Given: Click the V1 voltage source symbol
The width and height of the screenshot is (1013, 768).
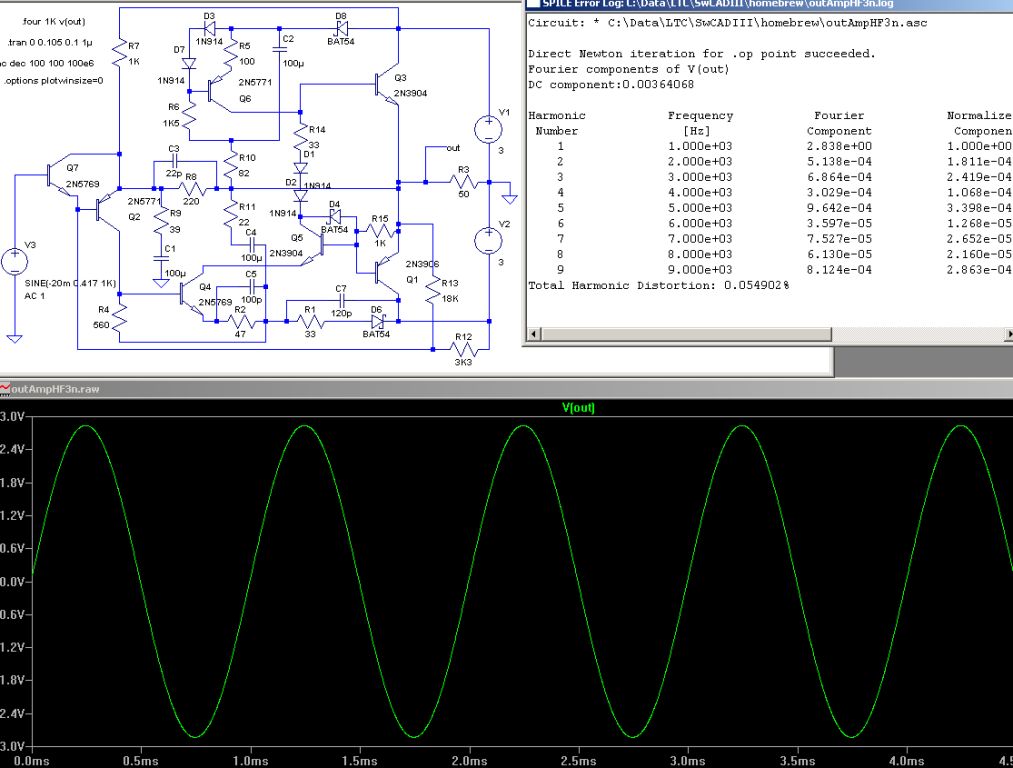Looking at the screenshot, I should 488,129.
